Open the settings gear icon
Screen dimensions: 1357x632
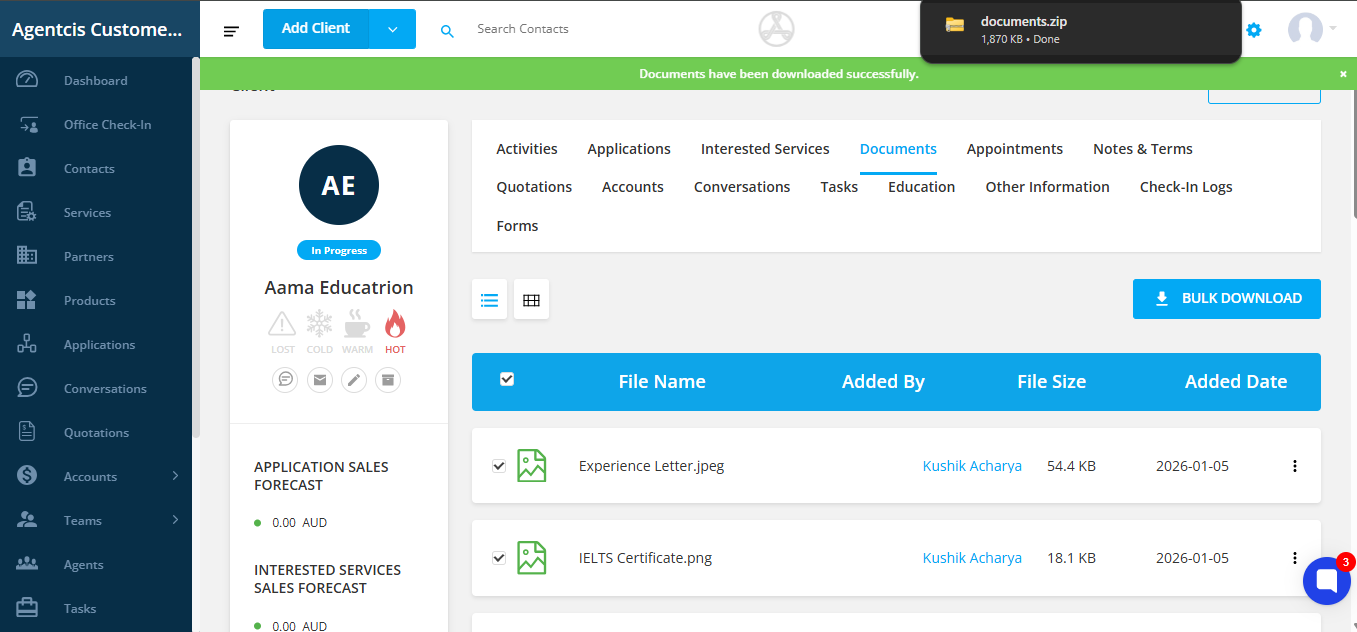(1253, 30)
